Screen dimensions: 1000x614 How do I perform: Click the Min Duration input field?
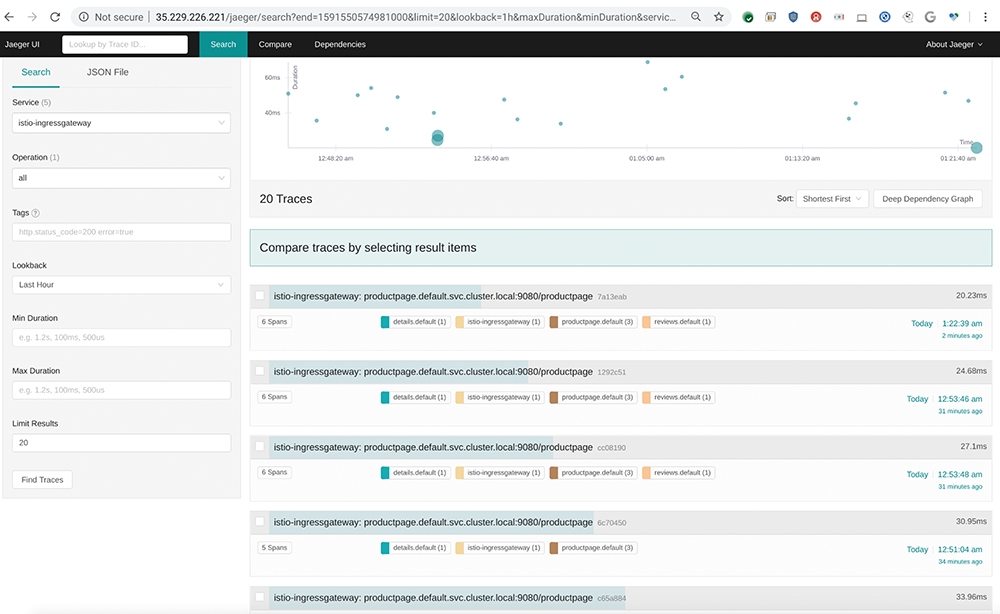tap(121, 337)
